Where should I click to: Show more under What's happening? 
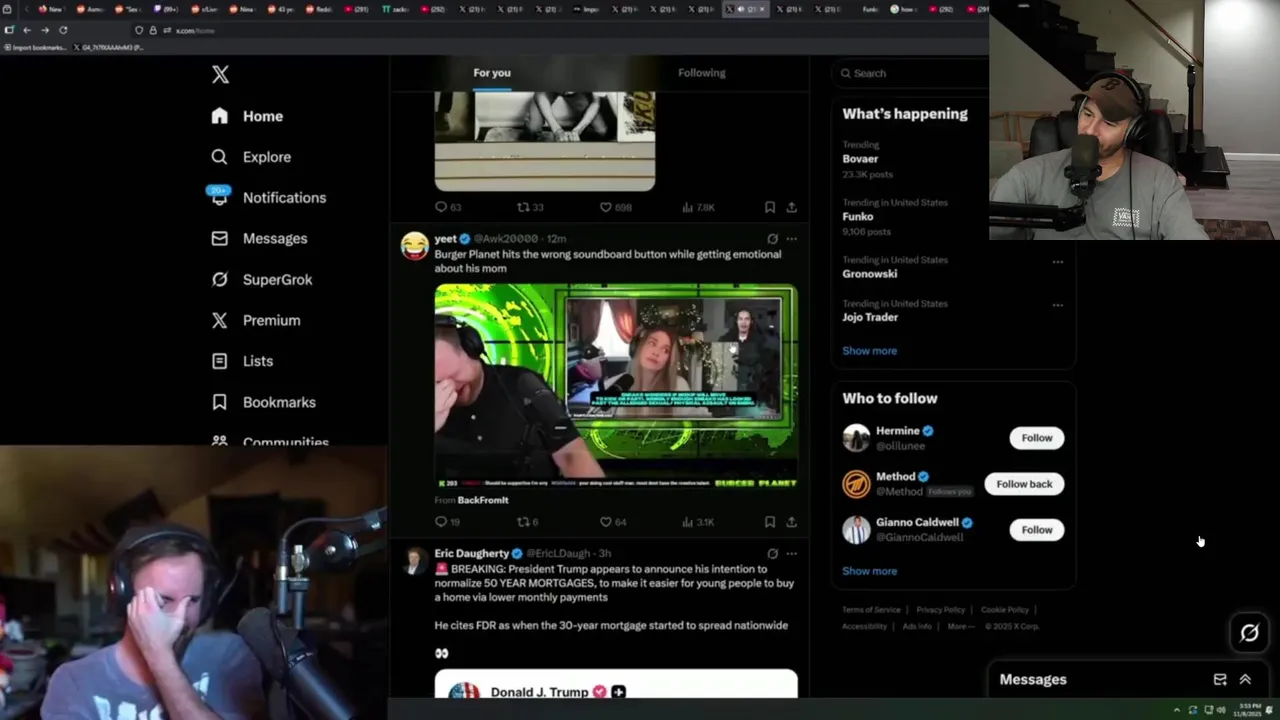(x=869, y=351)
